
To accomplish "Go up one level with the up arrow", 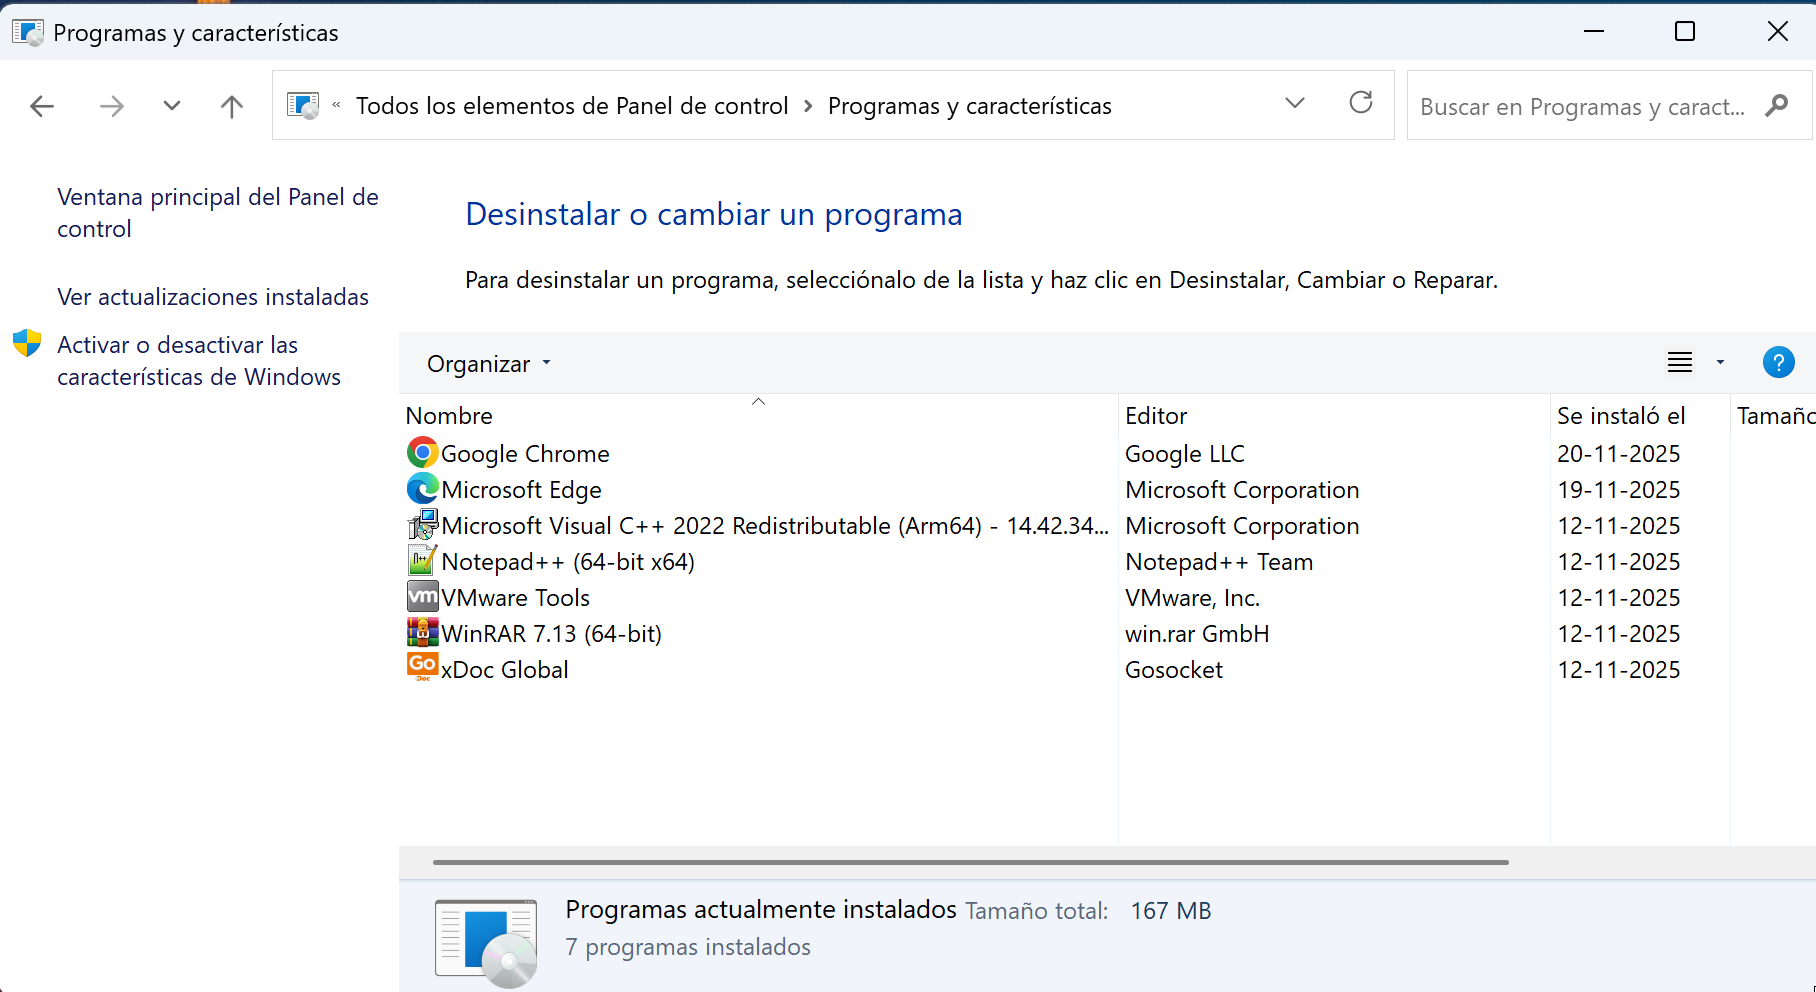I will [x=232, y=106].
